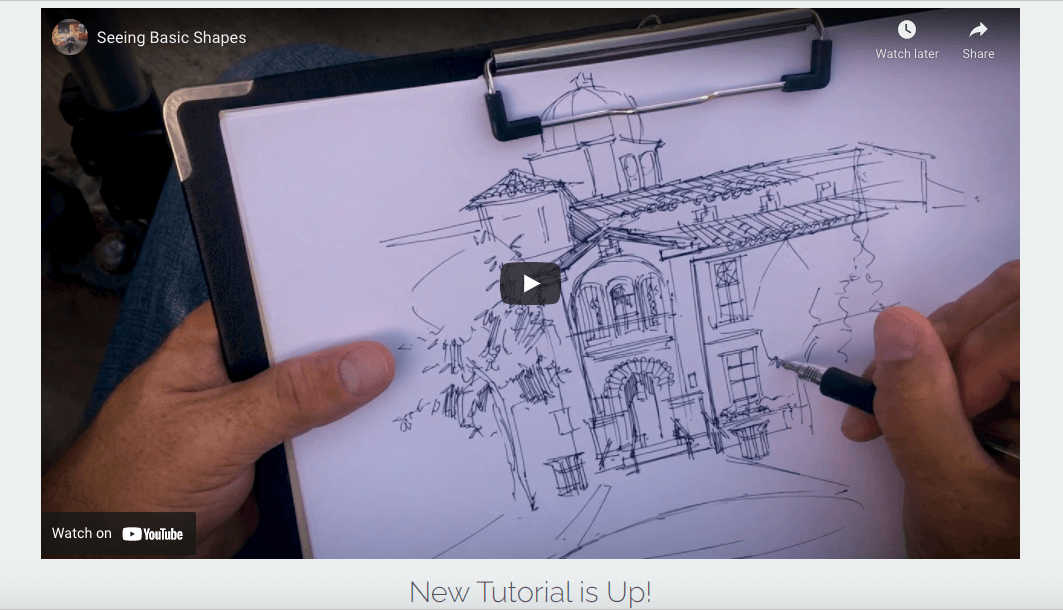Play the Seeing Basic Shapes video
This screenshot has height=610, width=1063.
click(x=530, y=283)
